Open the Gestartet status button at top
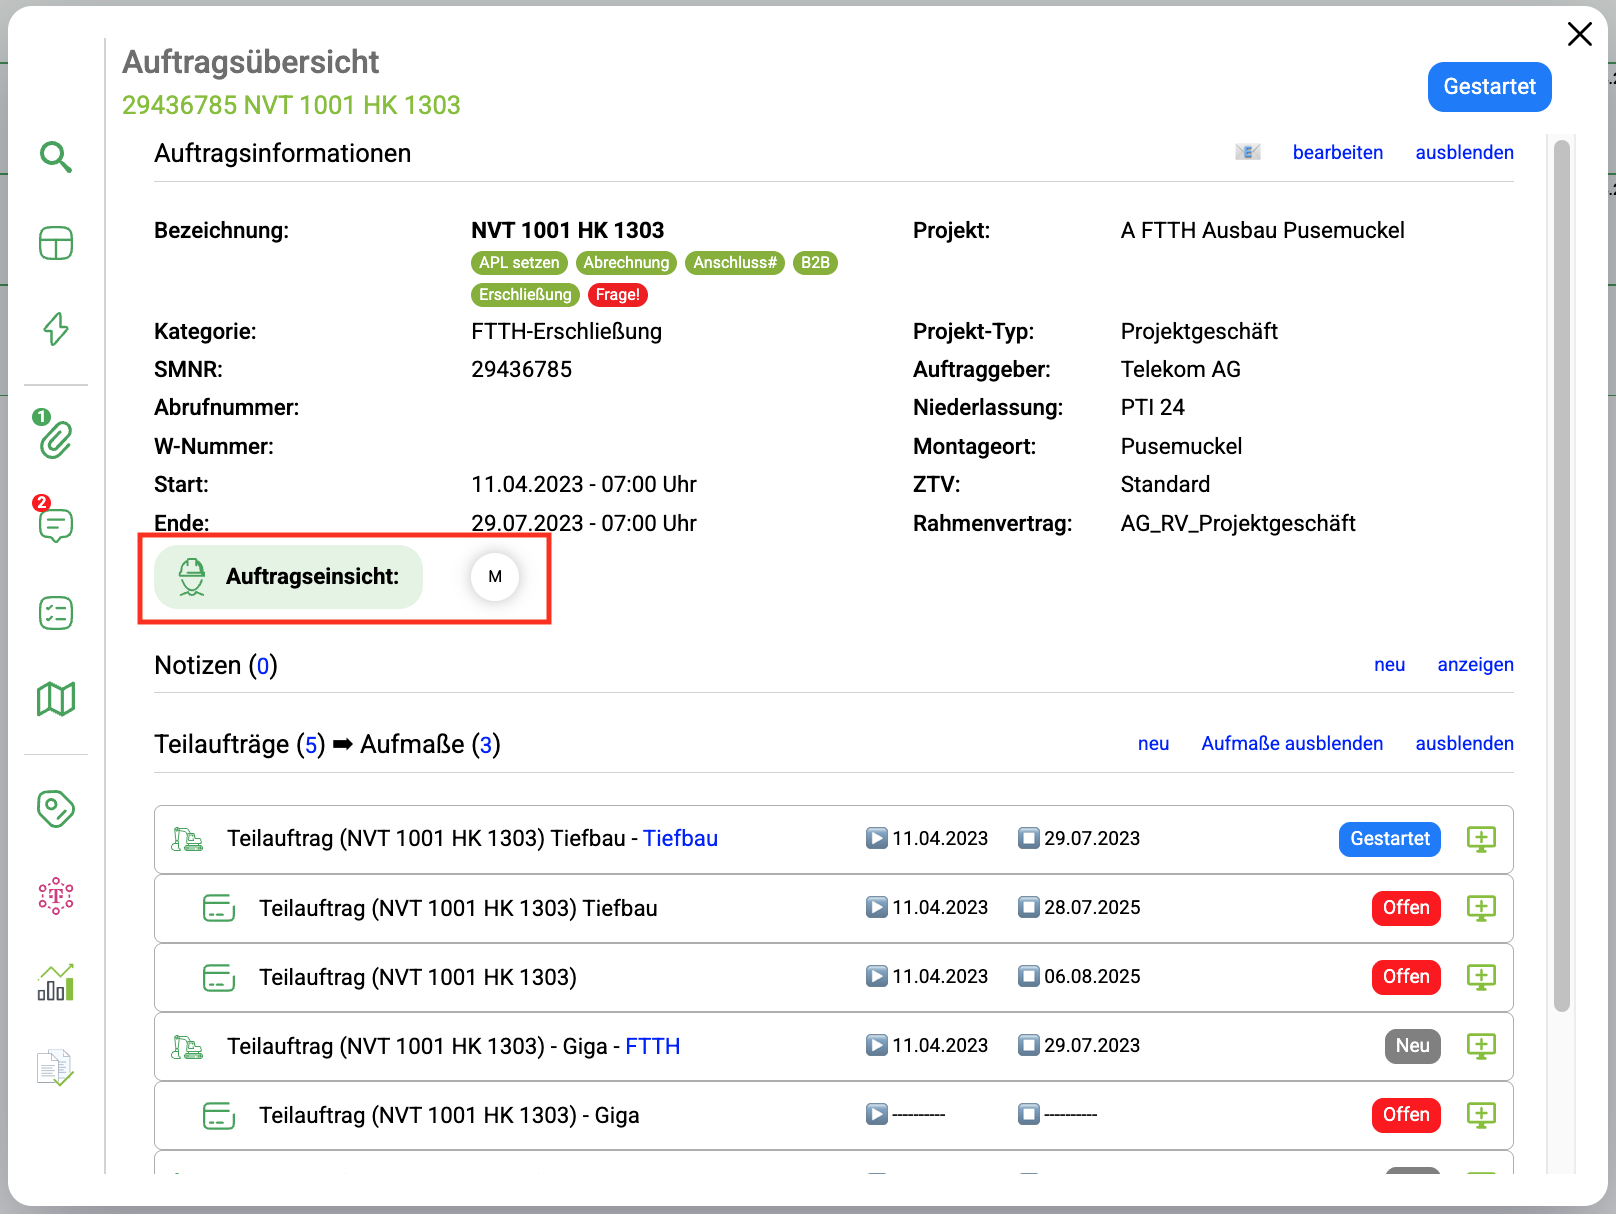The image size is (1616, 1214). [1489, 87]
